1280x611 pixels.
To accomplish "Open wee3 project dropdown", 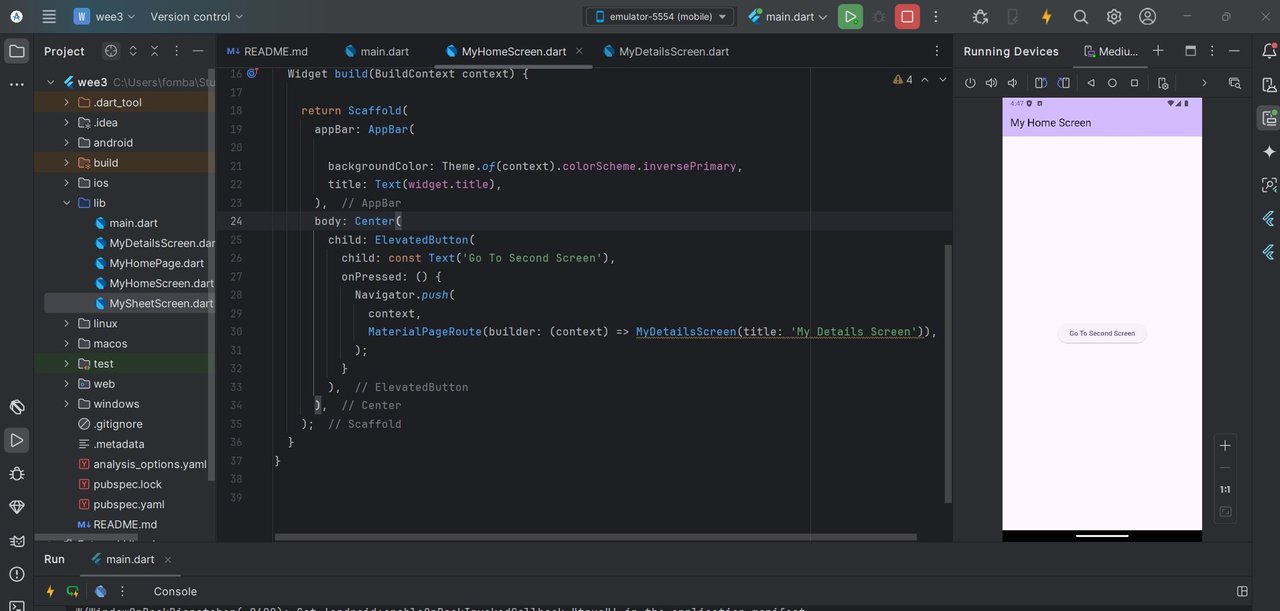I will point(105,16).
